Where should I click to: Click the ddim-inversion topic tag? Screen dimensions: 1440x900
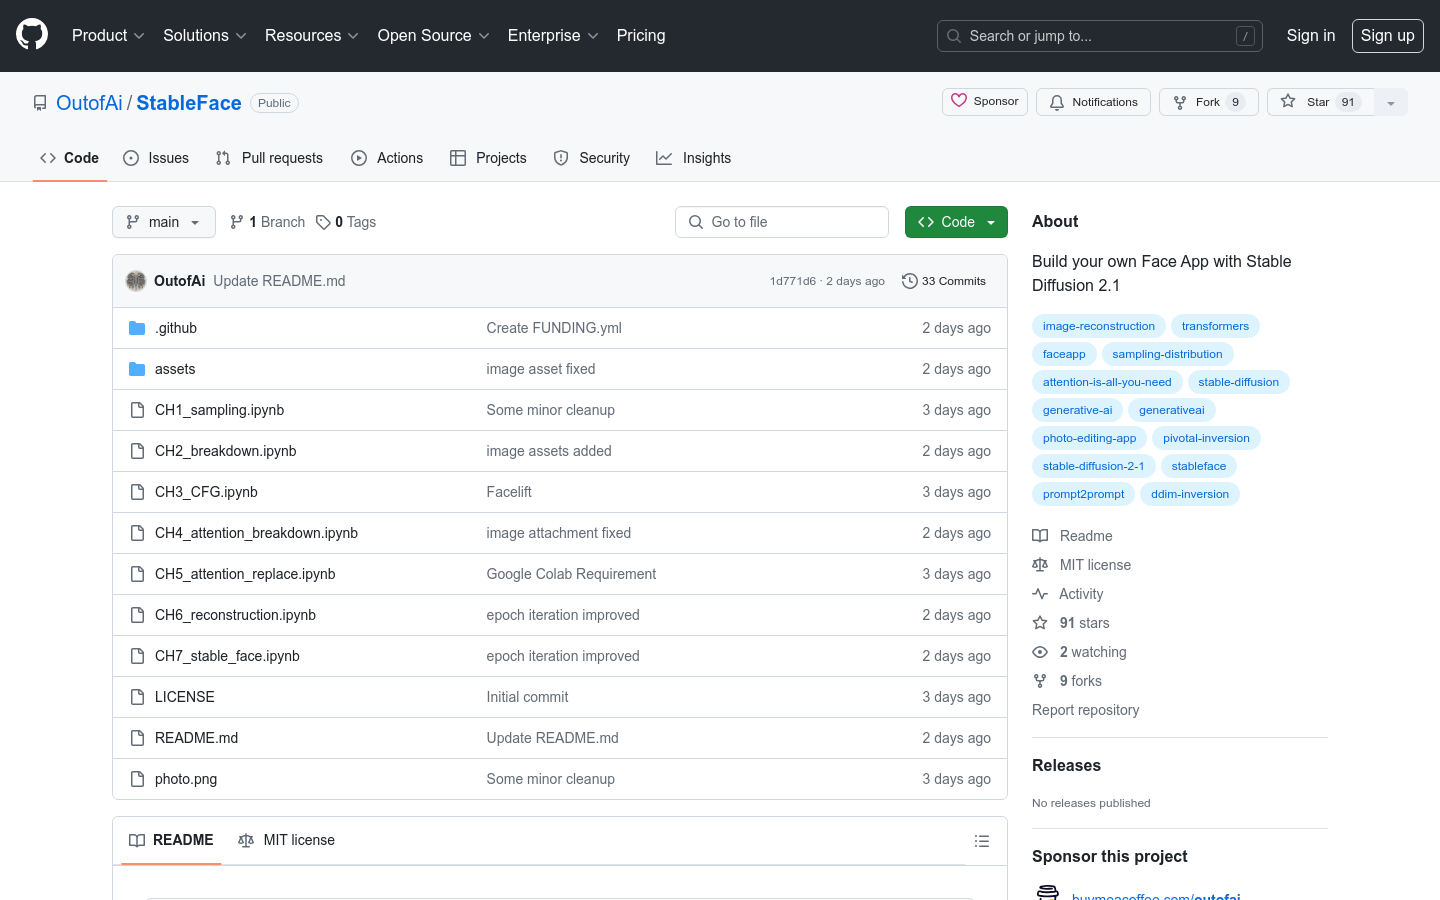point(1189,494)
